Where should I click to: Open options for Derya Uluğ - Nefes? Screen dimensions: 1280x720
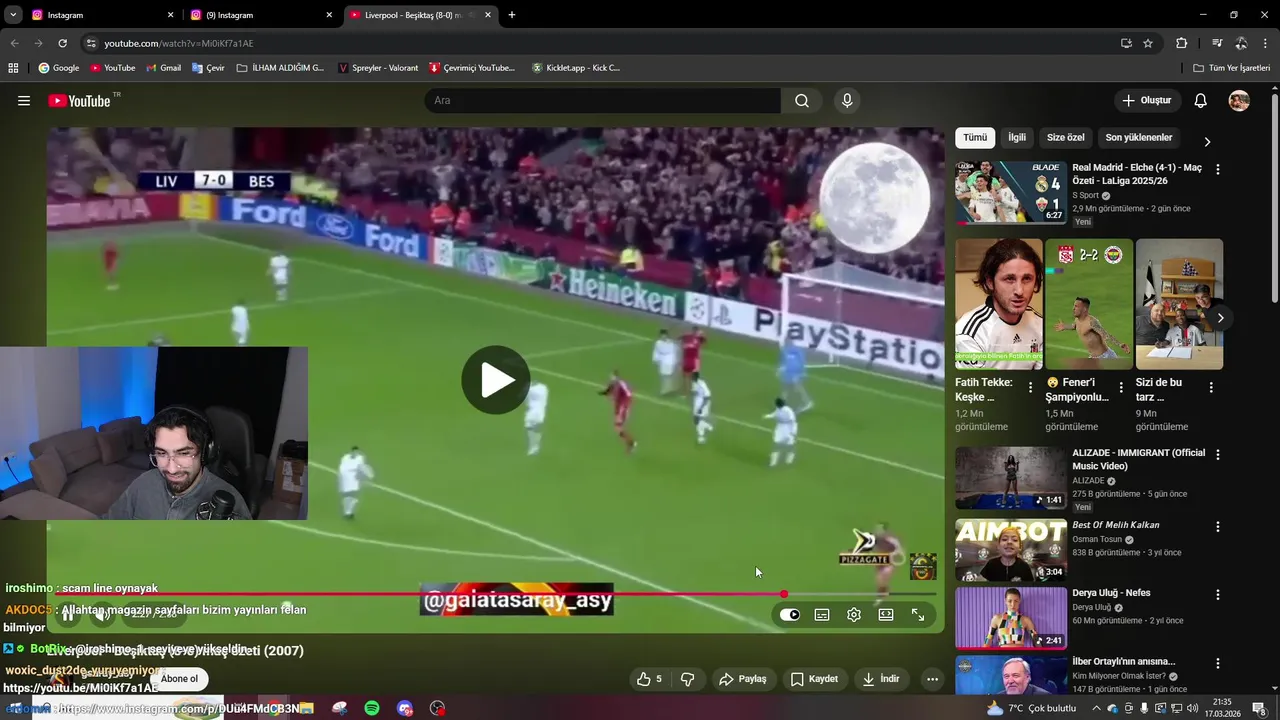[1218, 594]
